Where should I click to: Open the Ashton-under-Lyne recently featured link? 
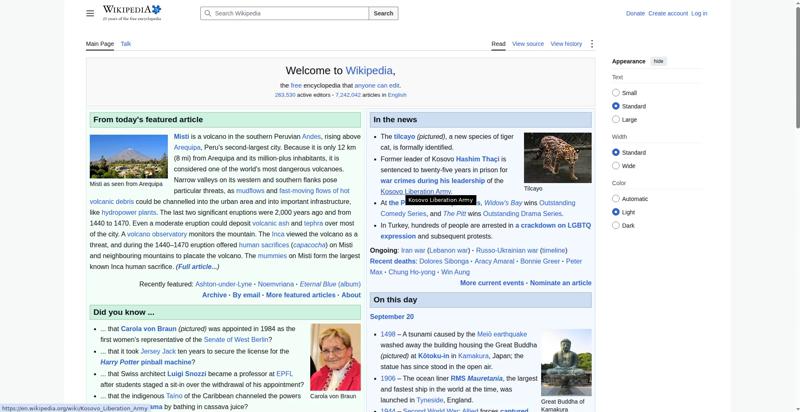pyautogui.click(x=223, y=284)
